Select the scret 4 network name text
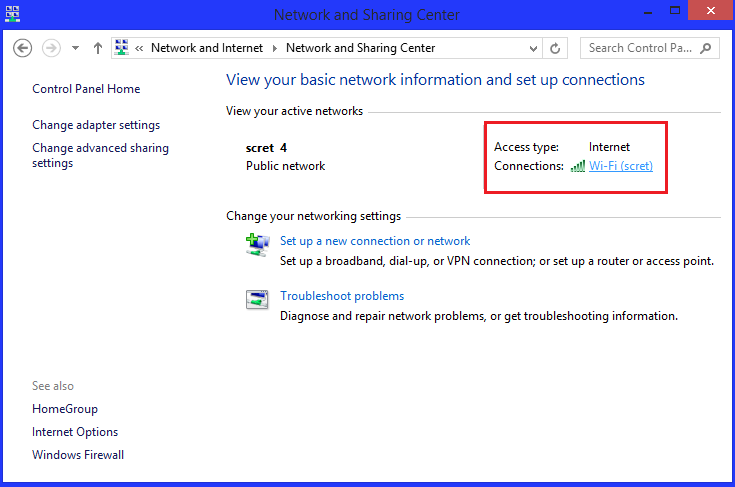 (x=266, y=148)
